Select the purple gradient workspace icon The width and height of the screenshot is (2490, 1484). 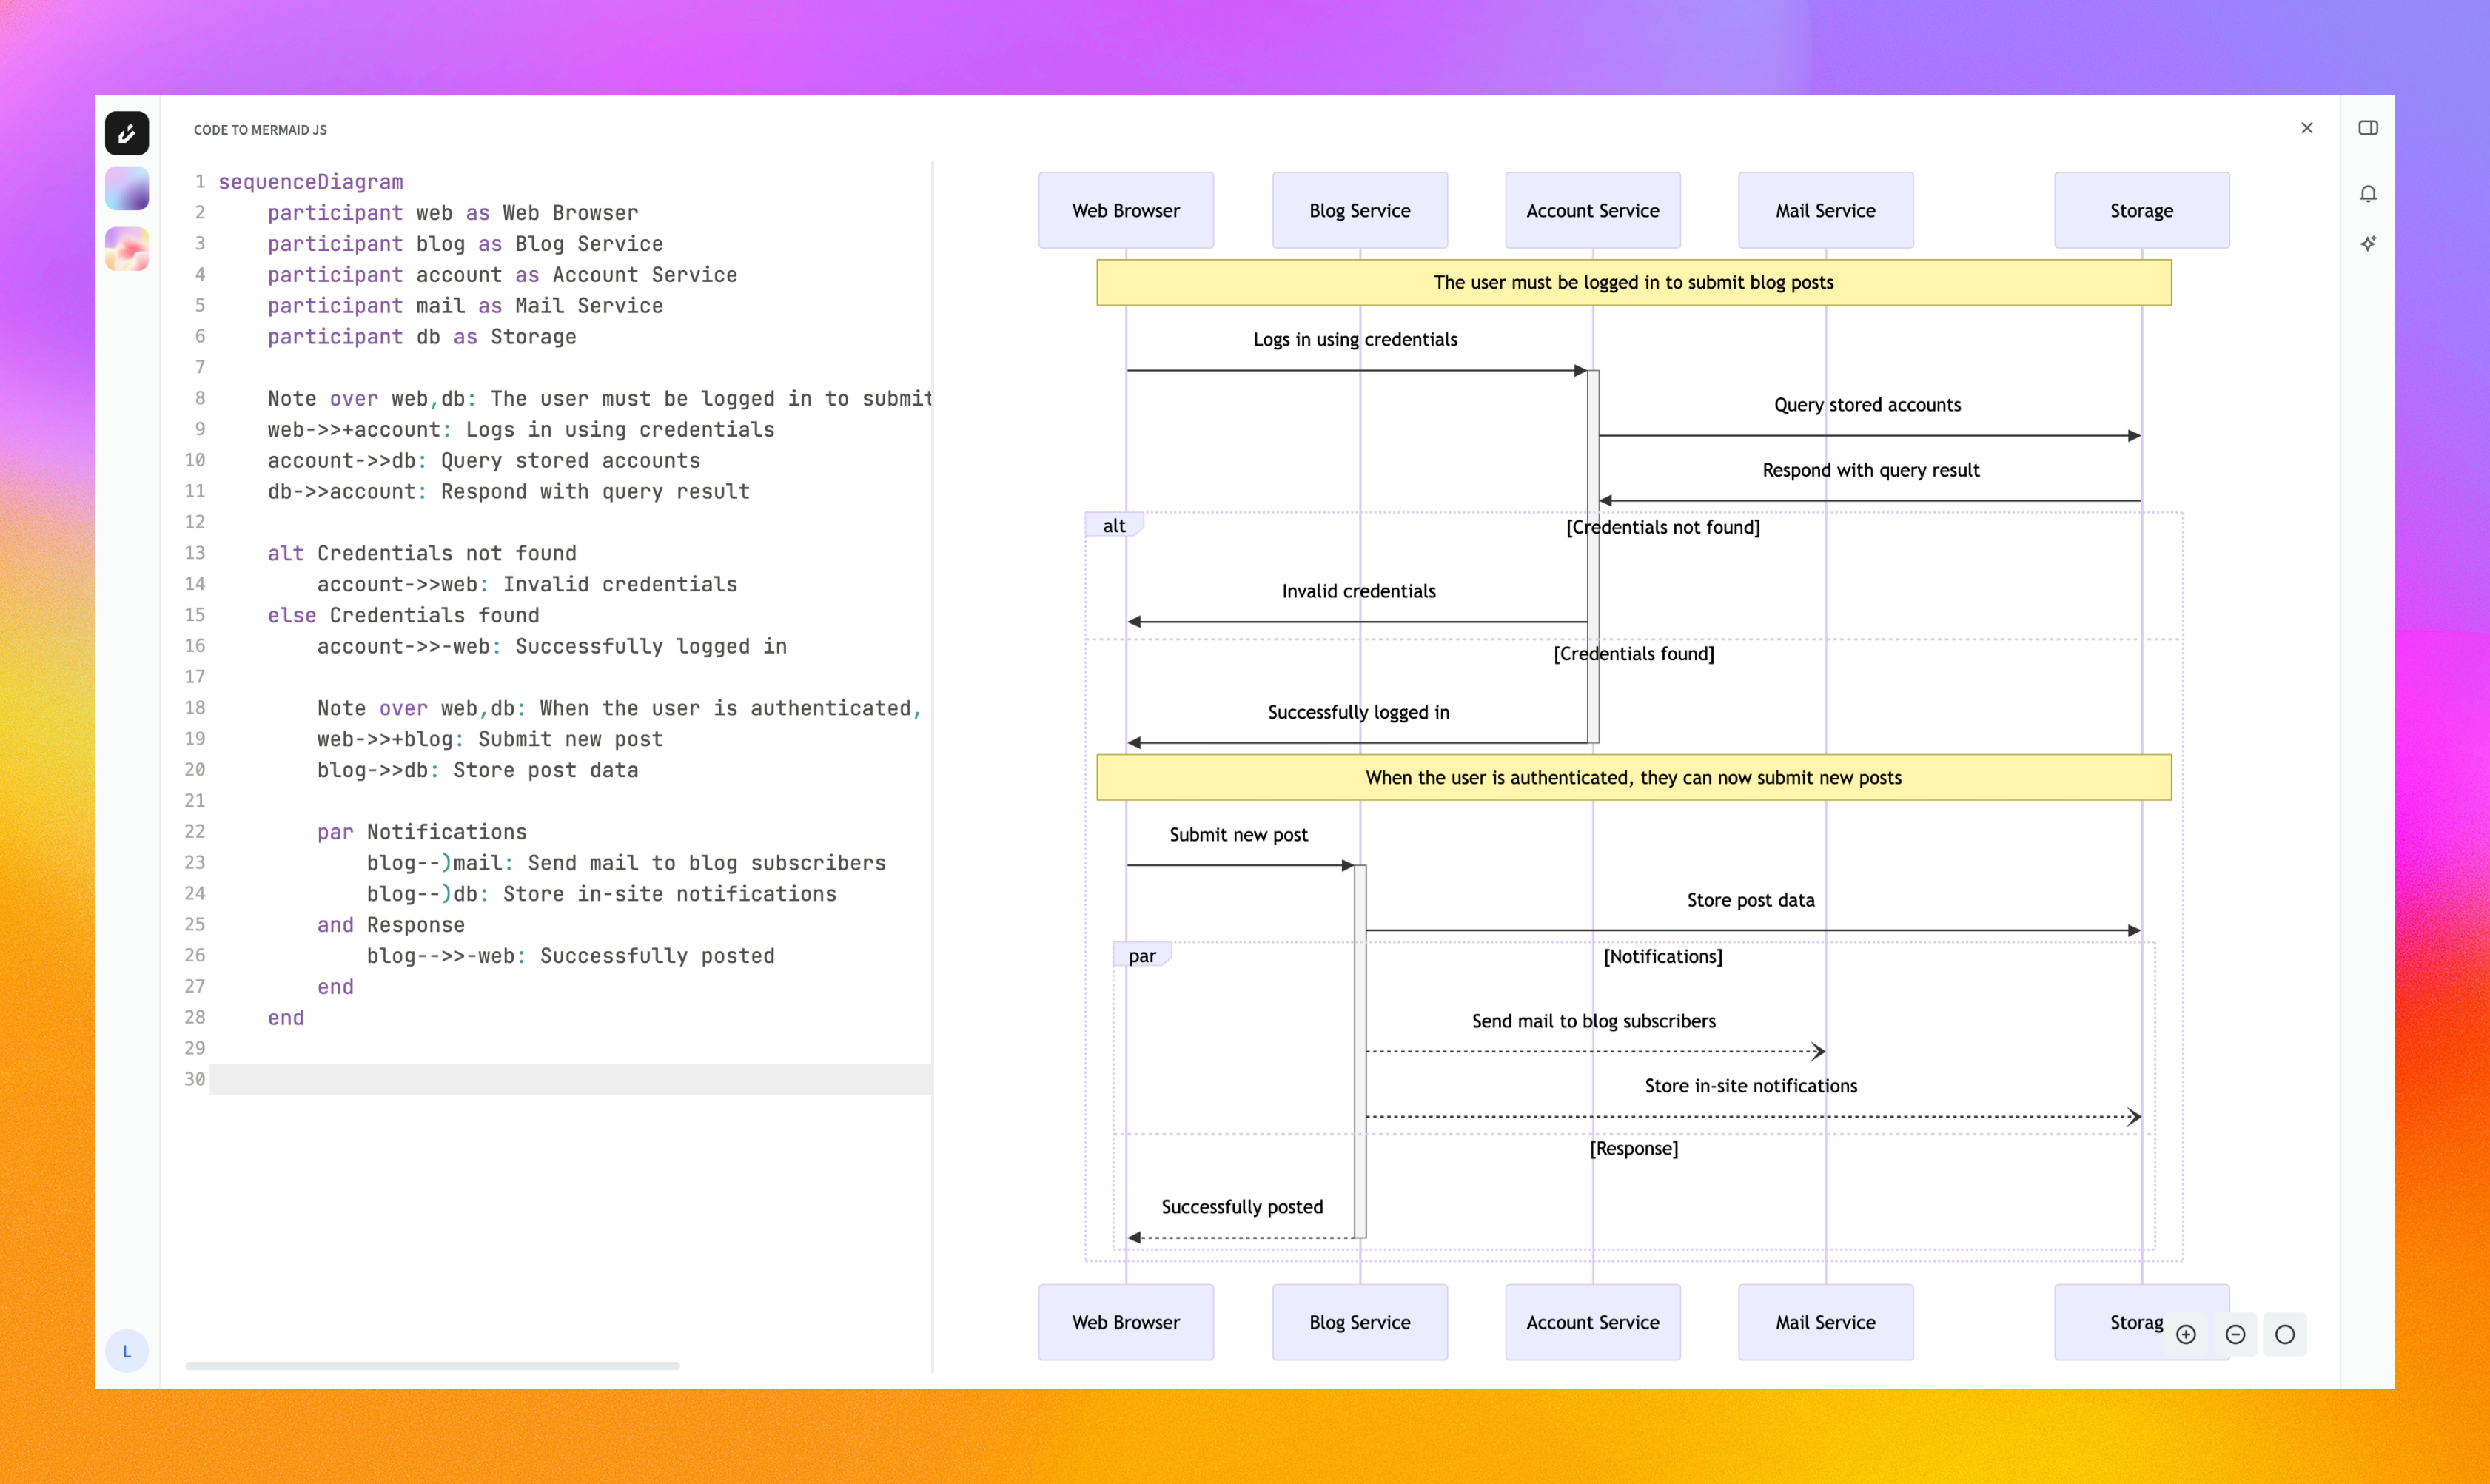pos(127,188)
